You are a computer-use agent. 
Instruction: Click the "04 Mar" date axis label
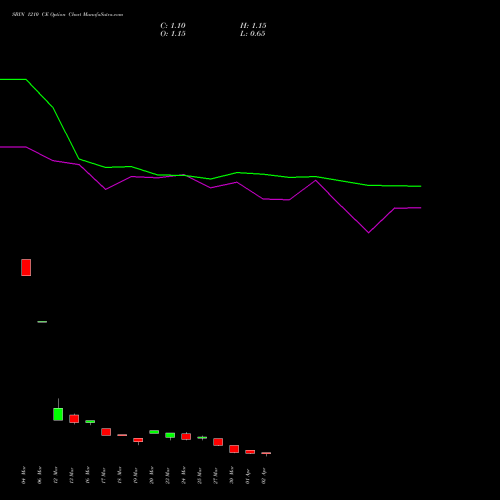23,475
